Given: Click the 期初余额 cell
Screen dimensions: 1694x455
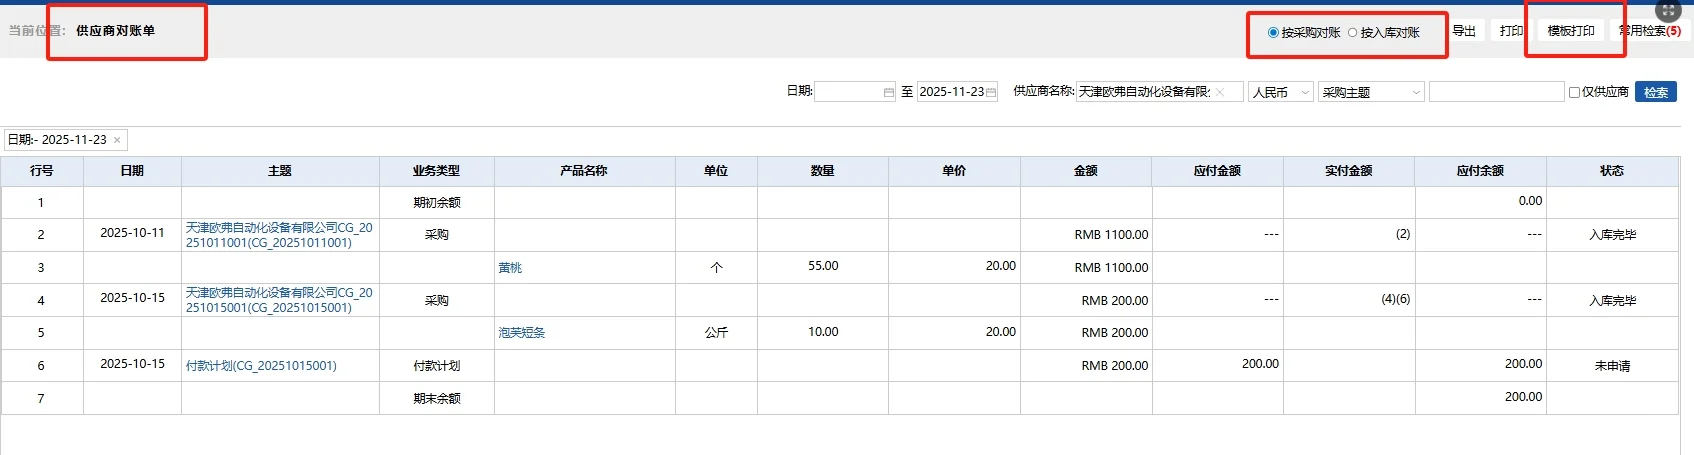Looking at the screenshot, I should click(437, 203).
